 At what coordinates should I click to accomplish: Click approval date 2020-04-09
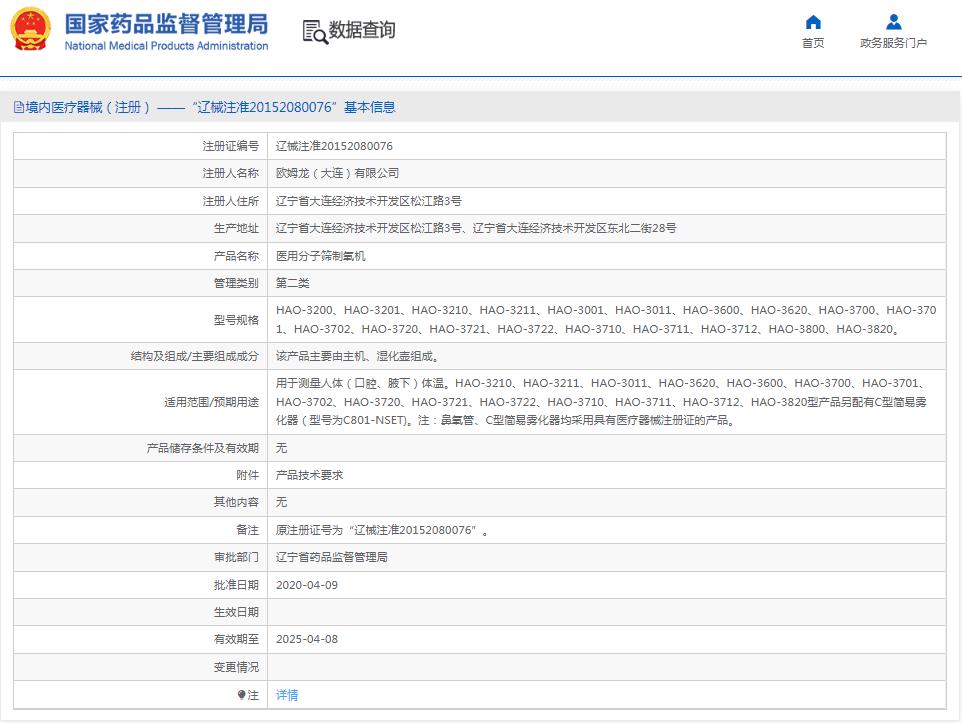[x=306, y=585]
